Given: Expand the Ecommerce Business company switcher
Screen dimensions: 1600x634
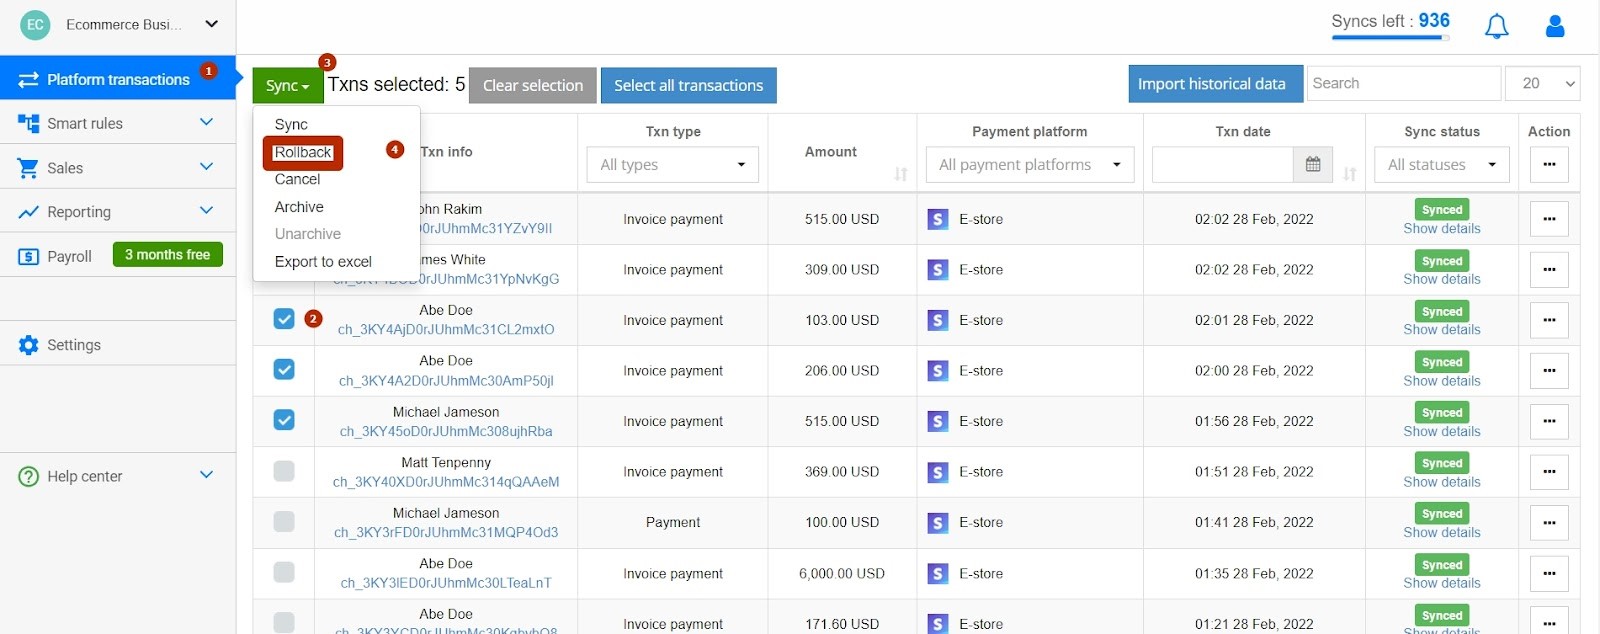Looking at the screenshot, I should coord(211,24).
